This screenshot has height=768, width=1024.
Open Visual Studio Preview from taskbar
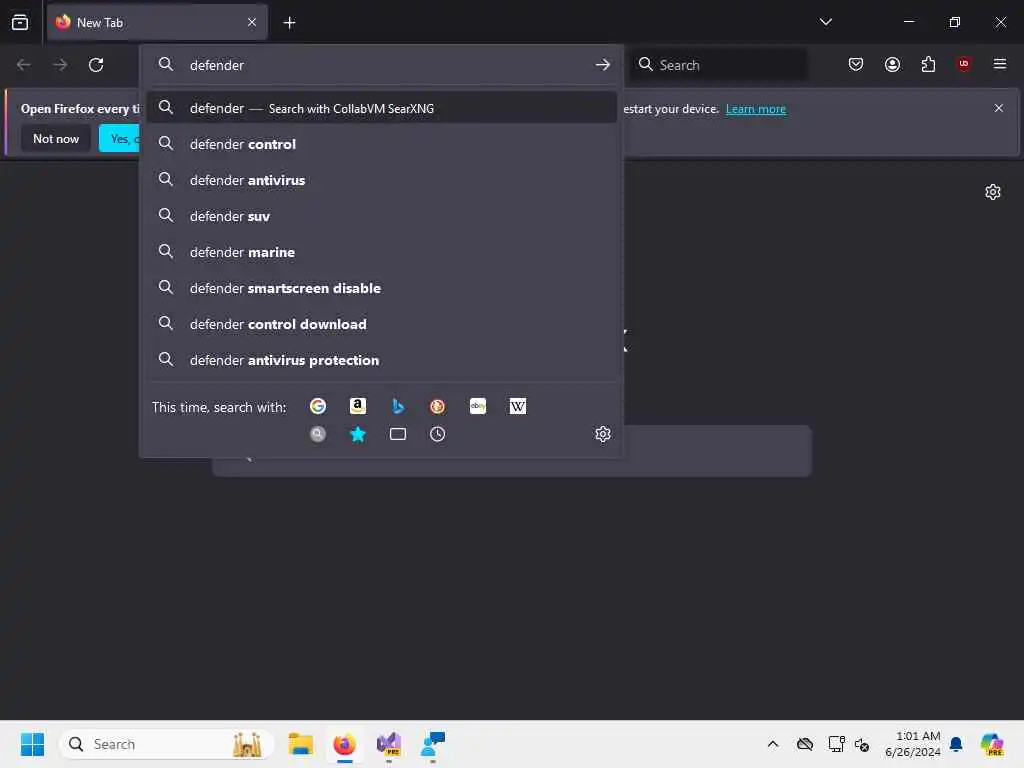(x=389, y=744)
